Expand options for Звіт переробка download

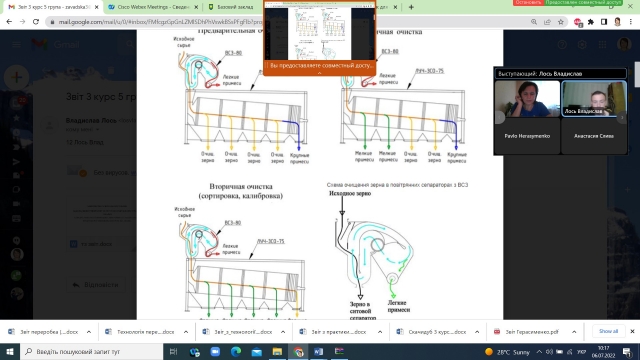click(89, 332)
